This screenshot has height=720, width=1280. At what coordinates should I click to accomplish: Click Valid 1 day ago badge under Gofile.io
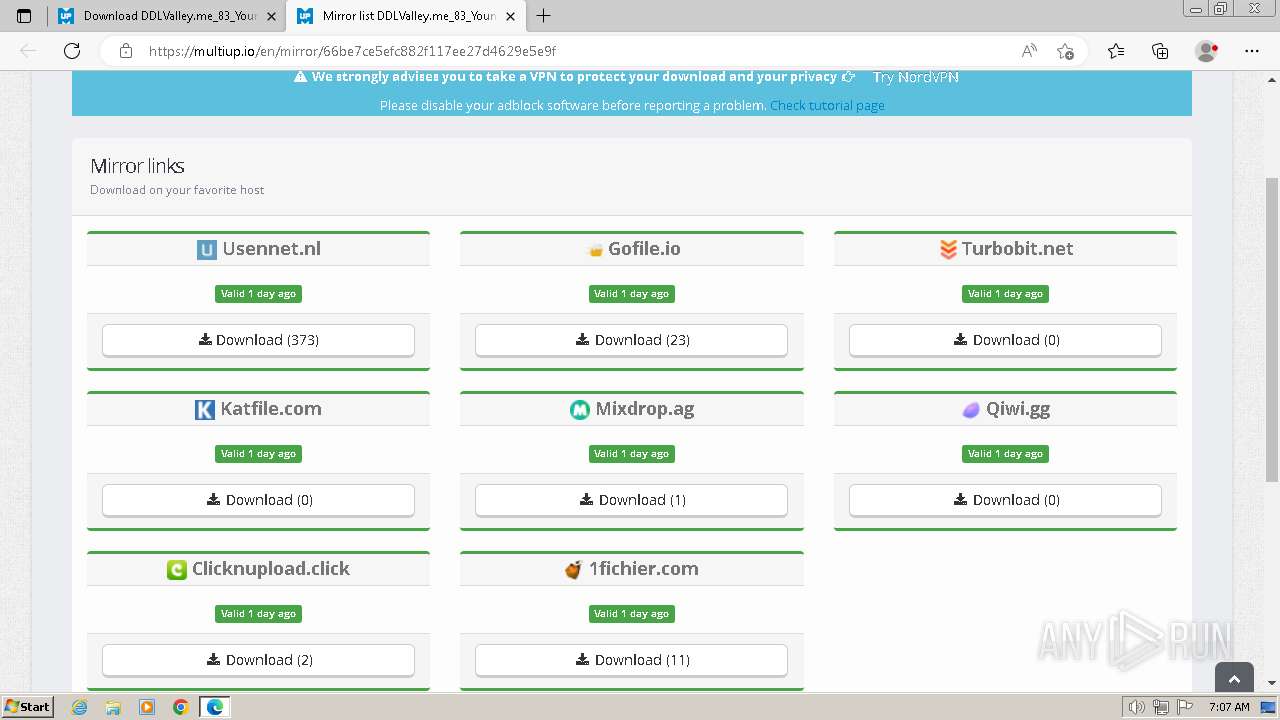pyautogui.click(x=631, y=294)
